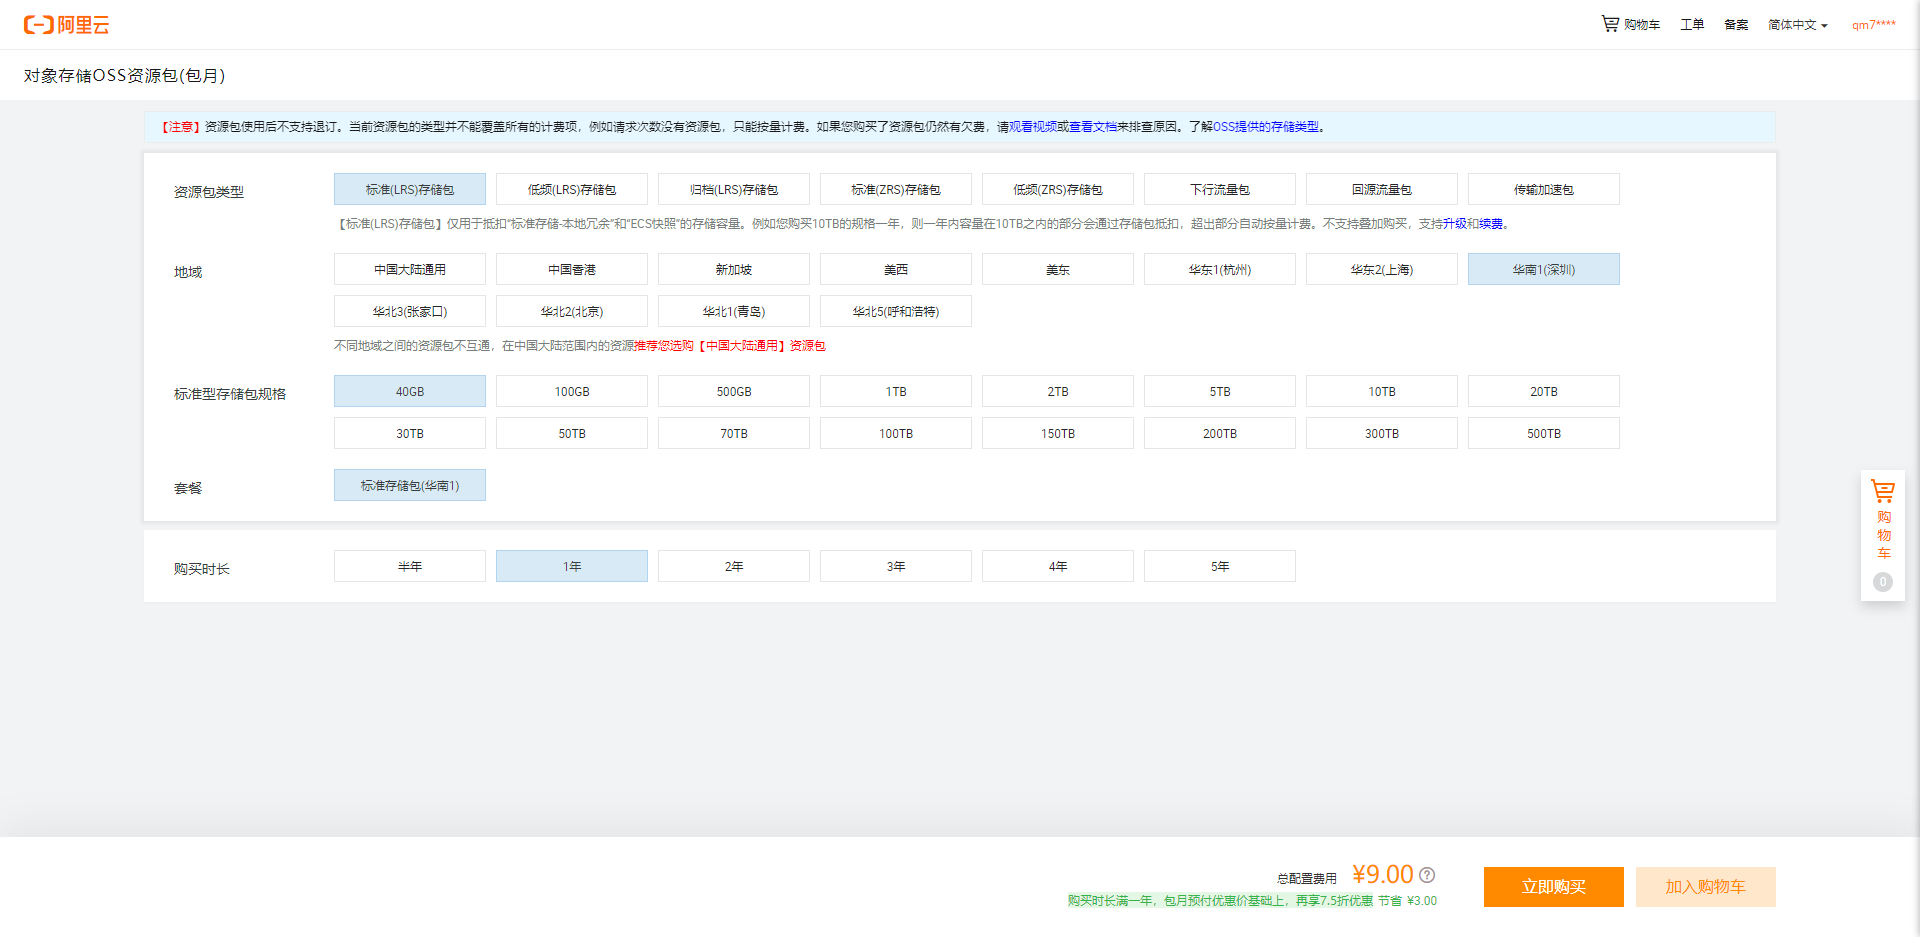Select the 标准存储包(华南1) package option
The image size is (1920, 937).
coord(410,485)
